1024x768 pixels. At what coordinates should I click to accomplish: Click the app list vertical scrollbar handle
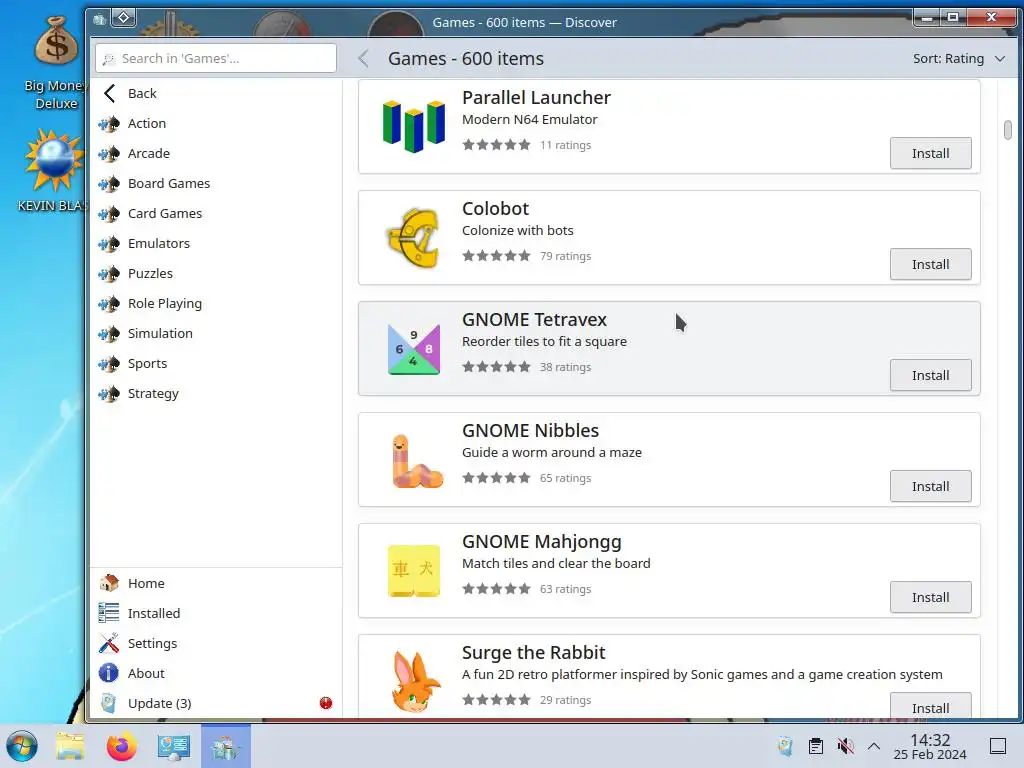coord(1008,130)
